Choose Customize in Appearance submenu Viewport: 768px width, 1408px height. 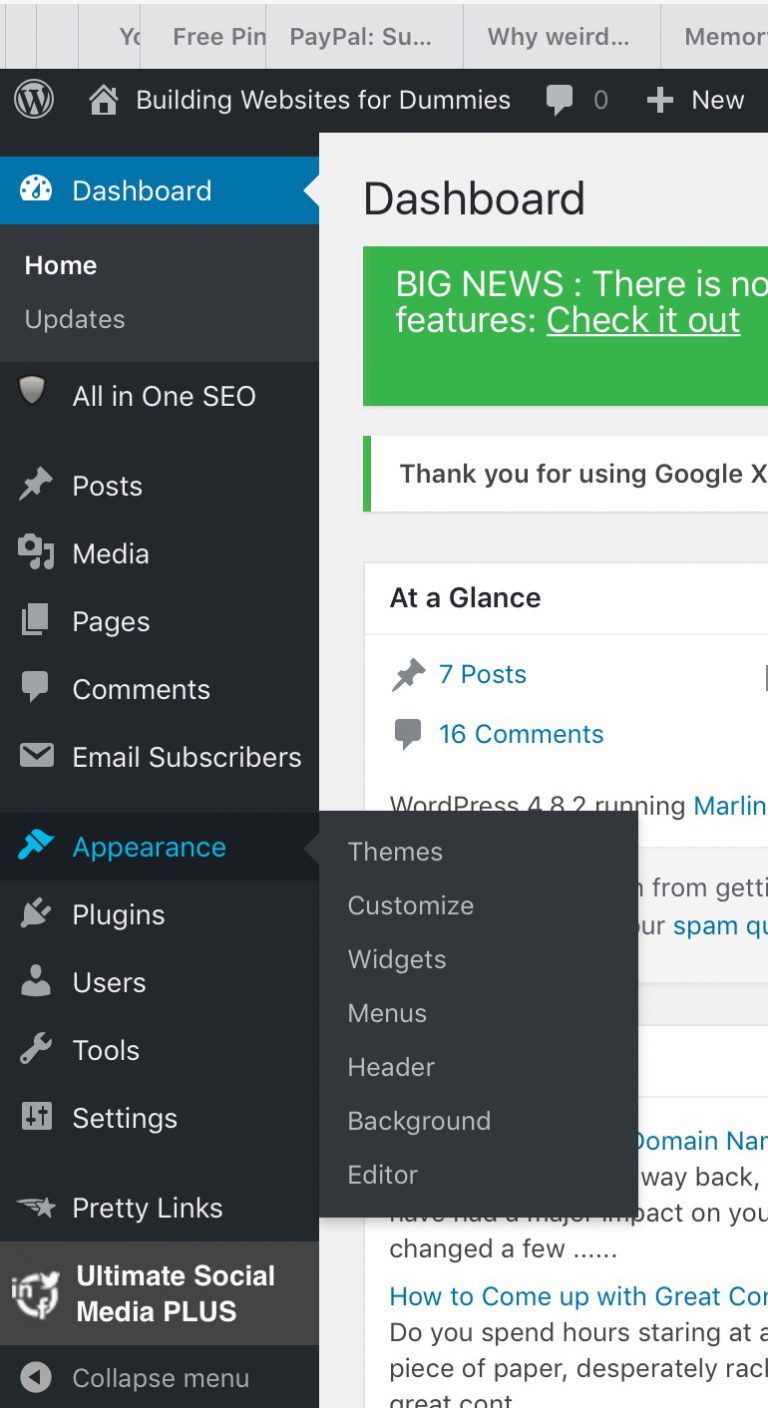pyautogui.click(x=411, y=906)
